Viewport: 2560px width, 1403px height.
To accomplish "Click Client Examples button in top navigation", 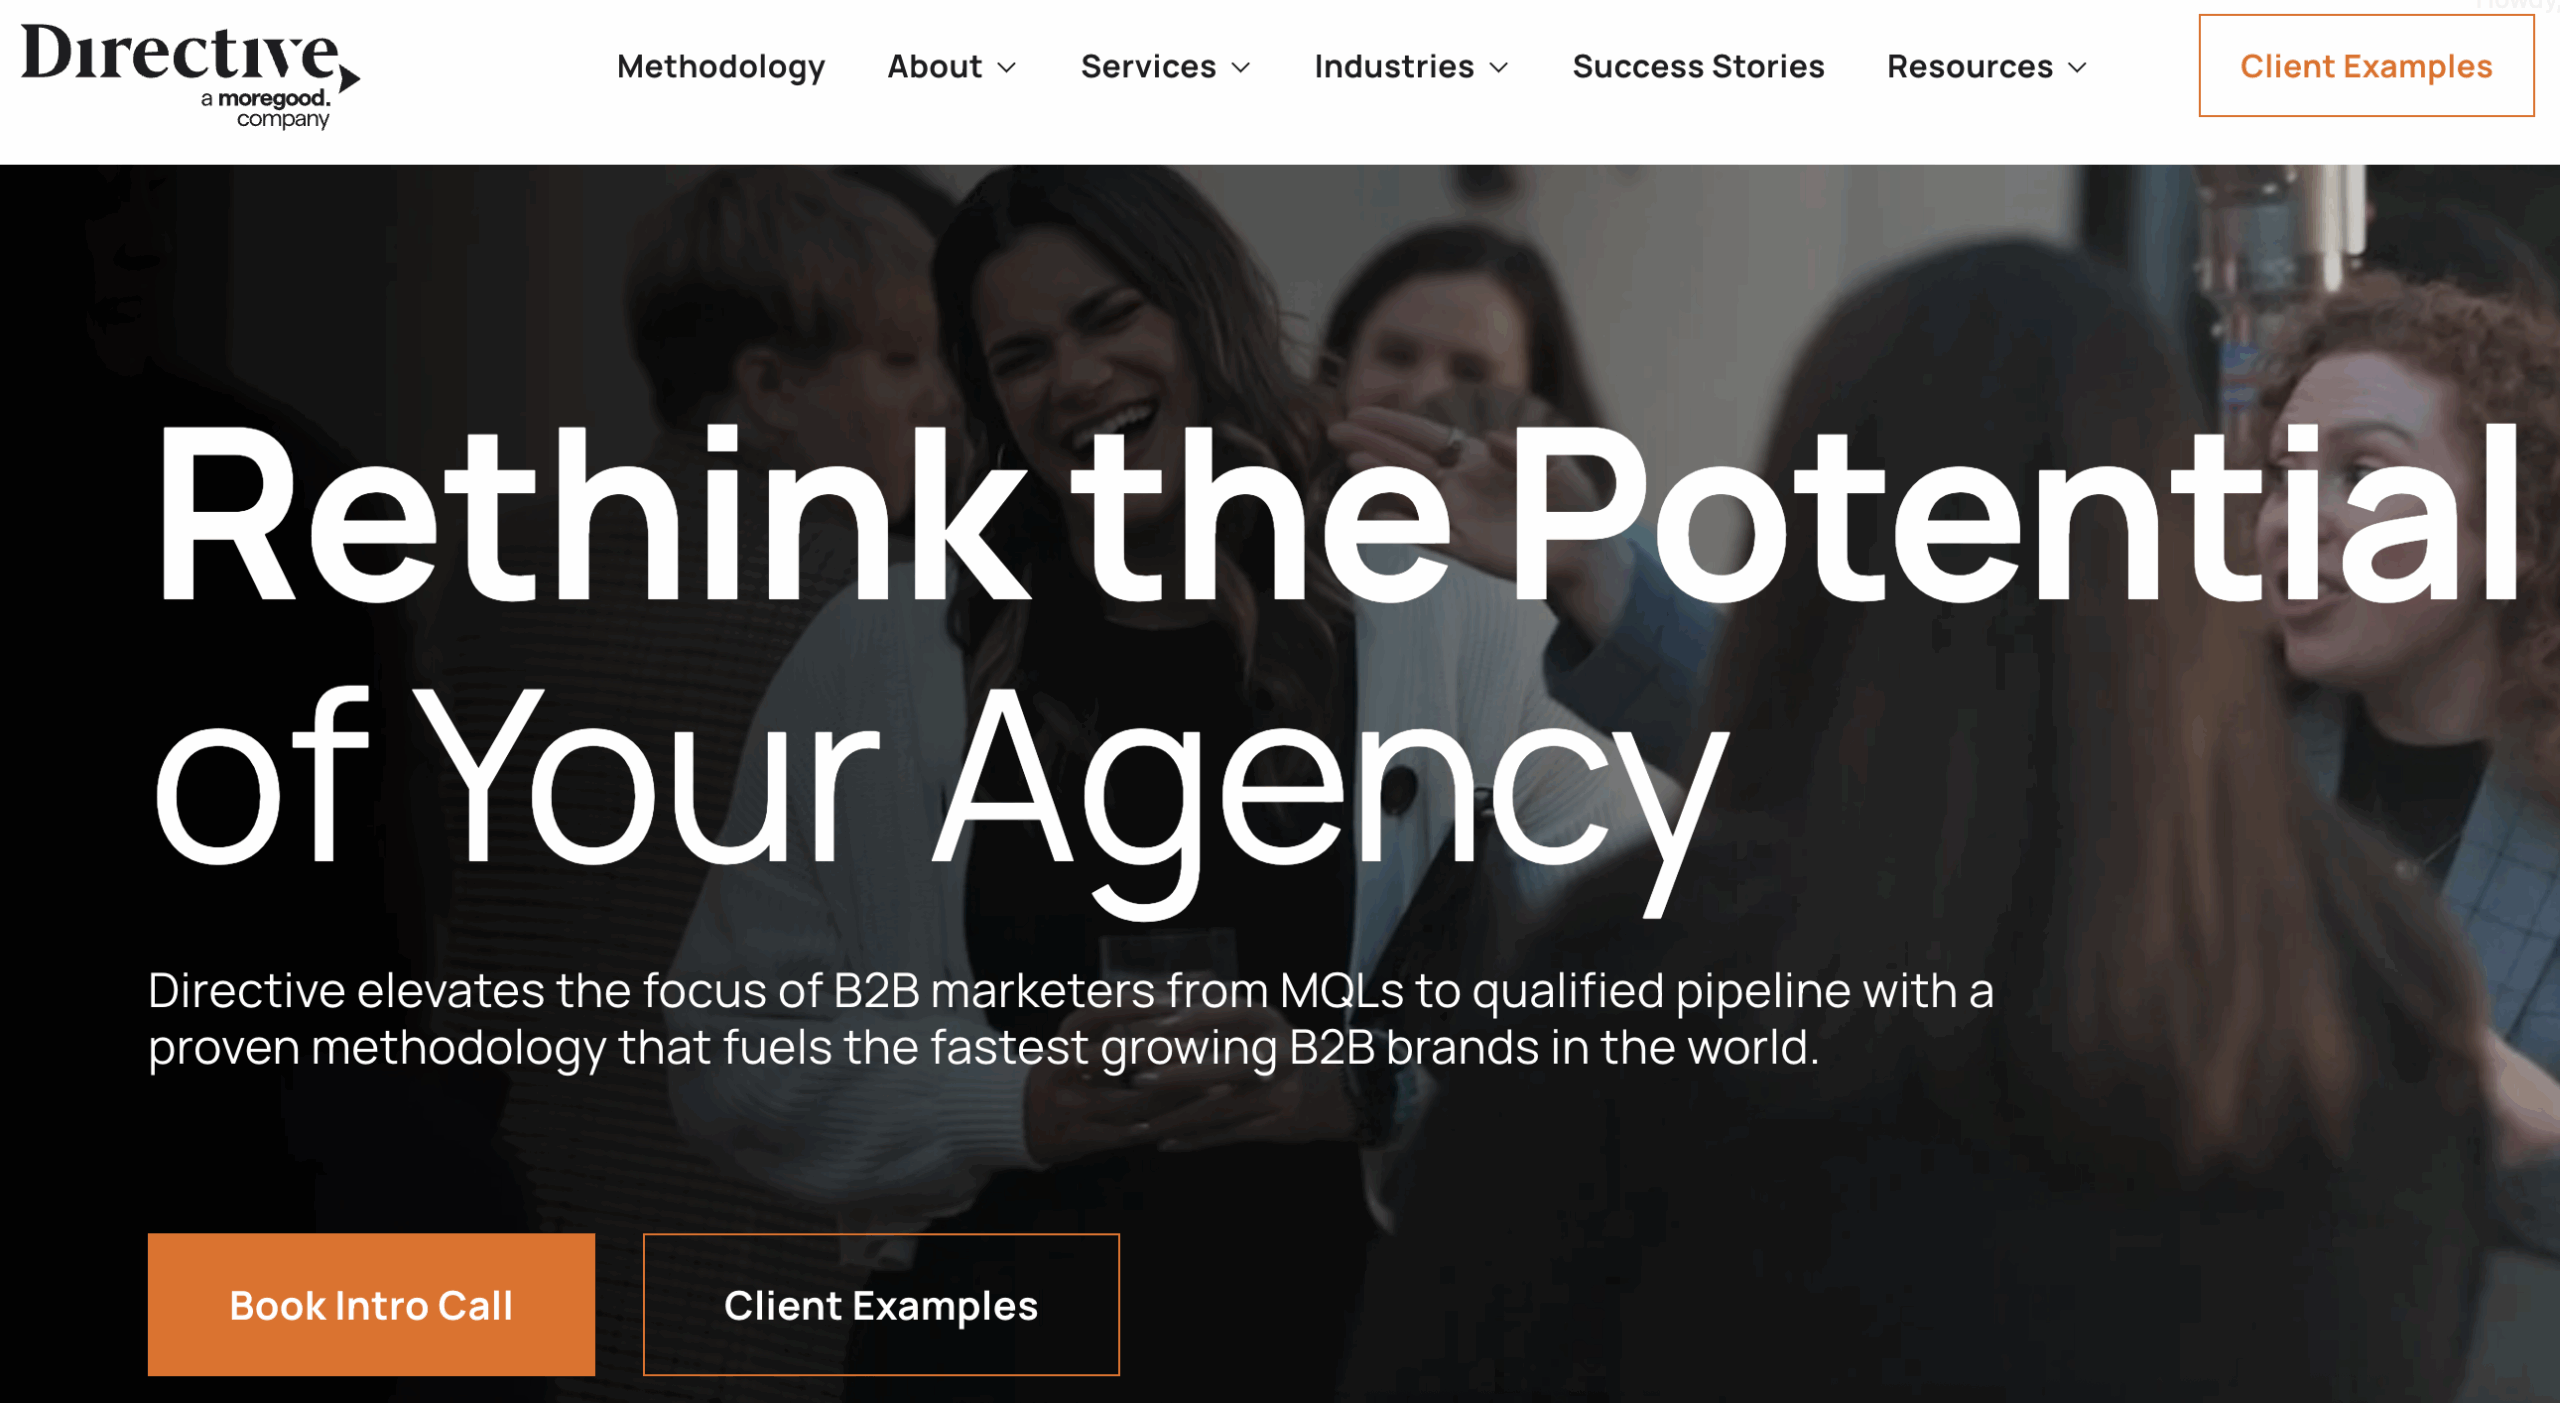I will point(2366,66).
